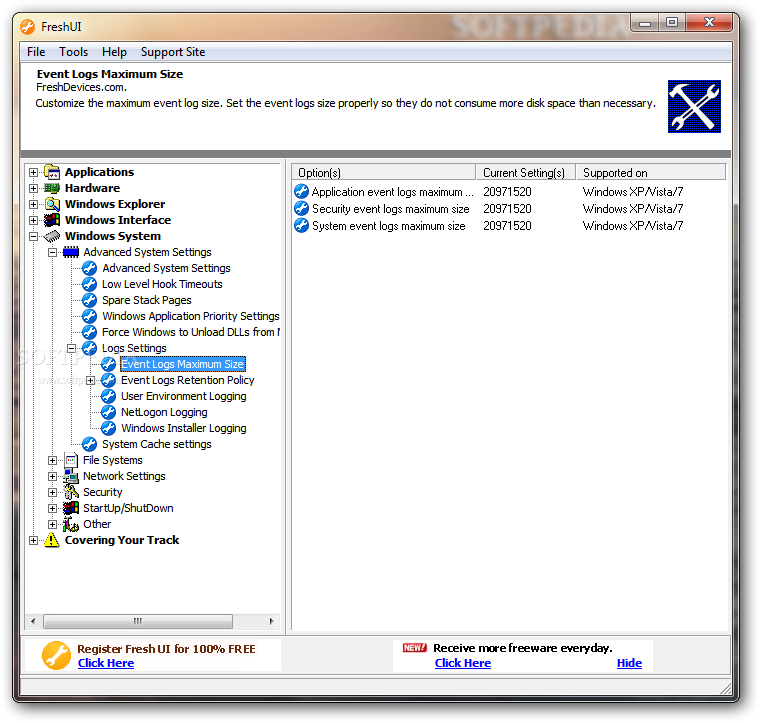Click icon beside Low Level Hook Timeouts
The image size is (760, 723).
tap(89, 284)
